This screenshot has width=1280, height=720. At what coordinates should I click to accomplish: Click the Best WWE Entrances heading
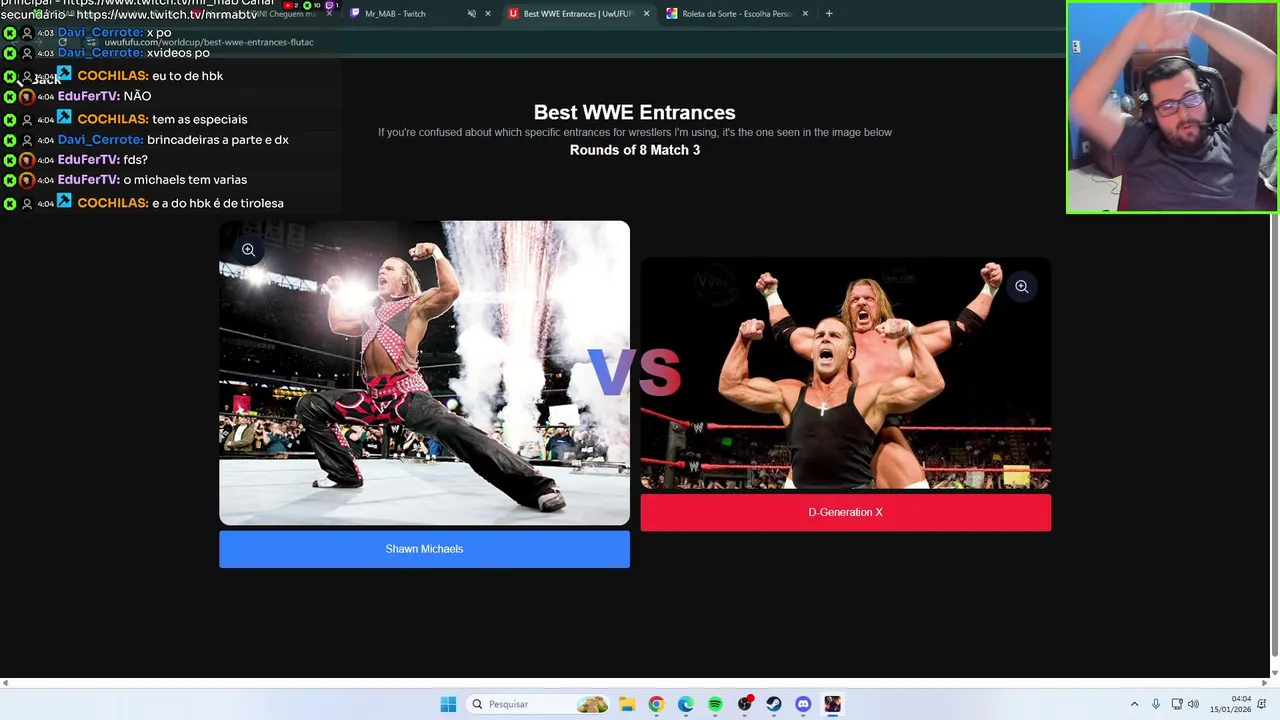click(634, 113)
